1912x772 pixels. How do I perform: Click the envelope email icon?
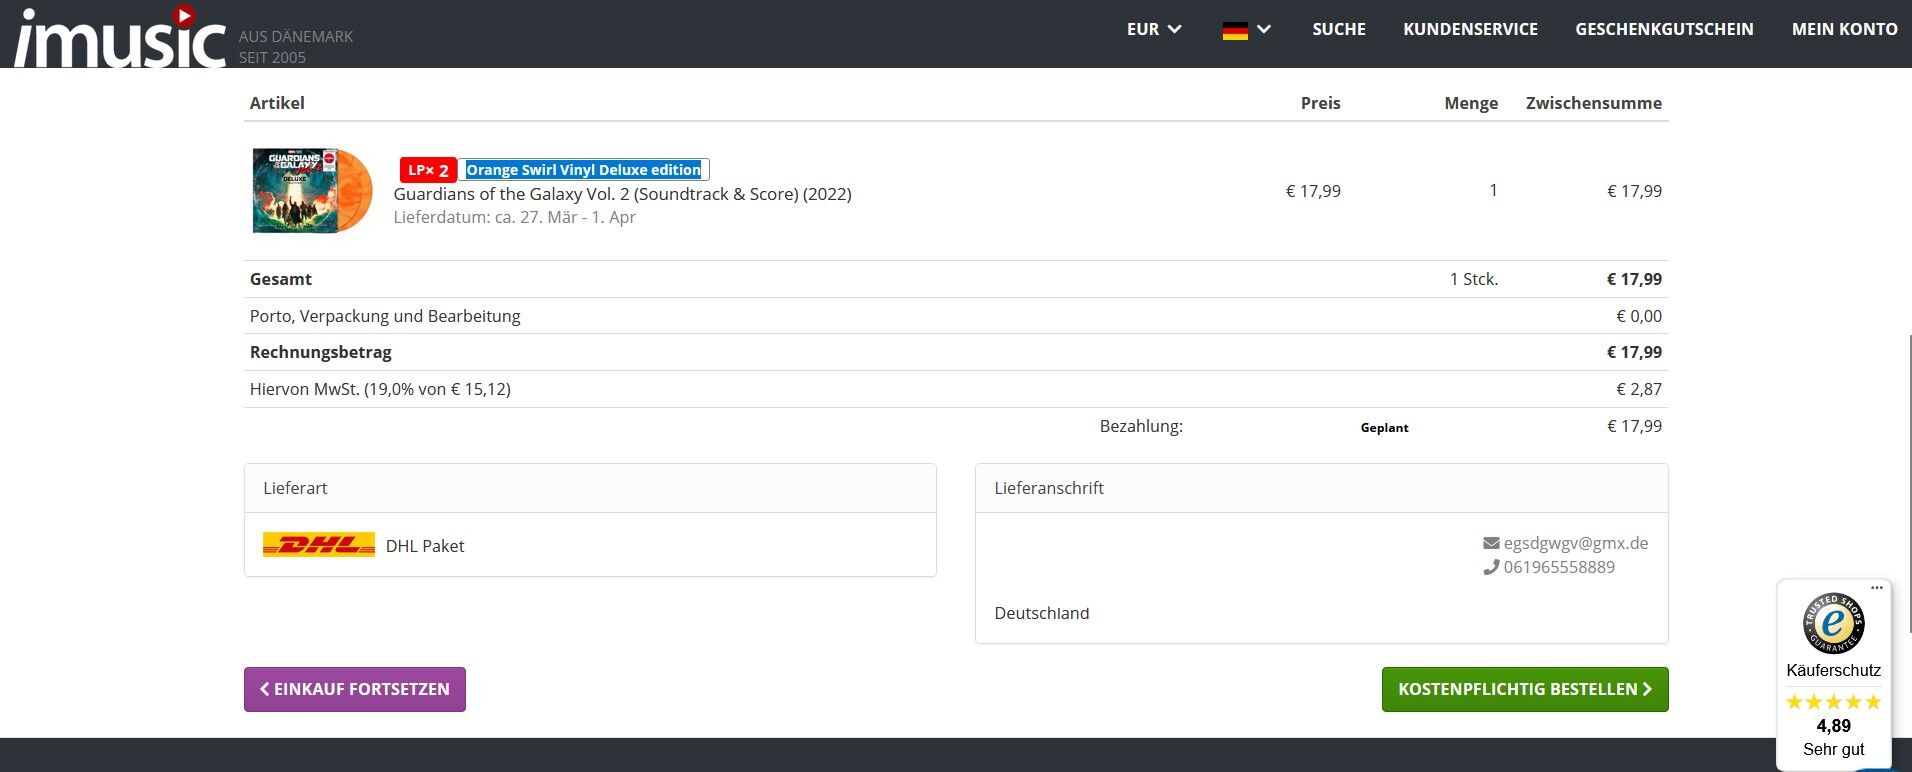pos(1491,543)
